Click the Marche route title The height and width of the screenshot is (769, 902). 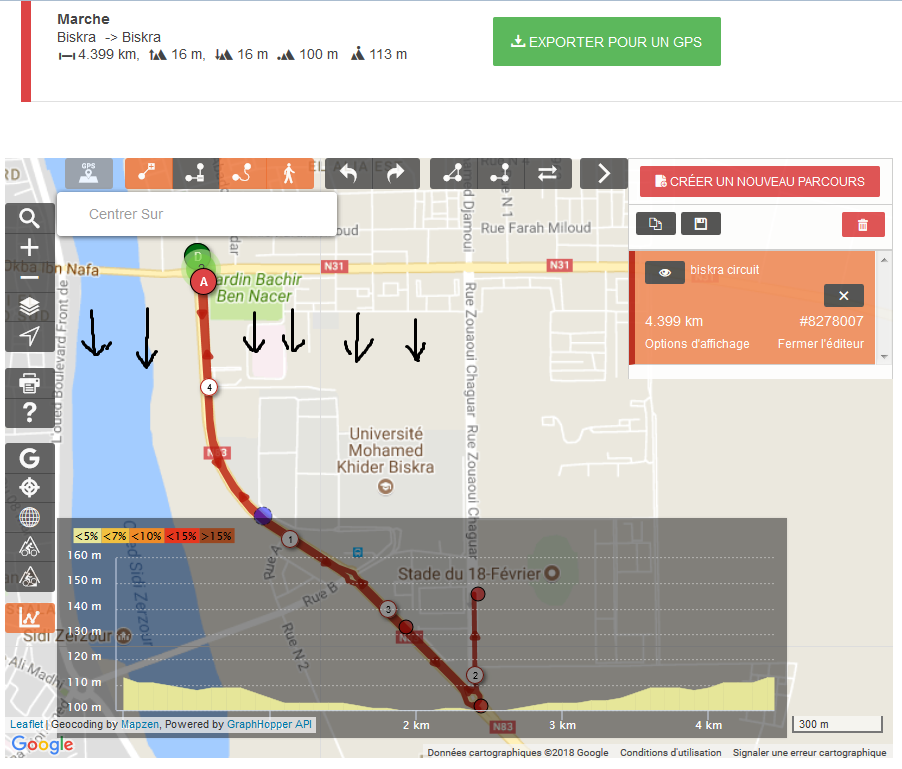[83, 19]
